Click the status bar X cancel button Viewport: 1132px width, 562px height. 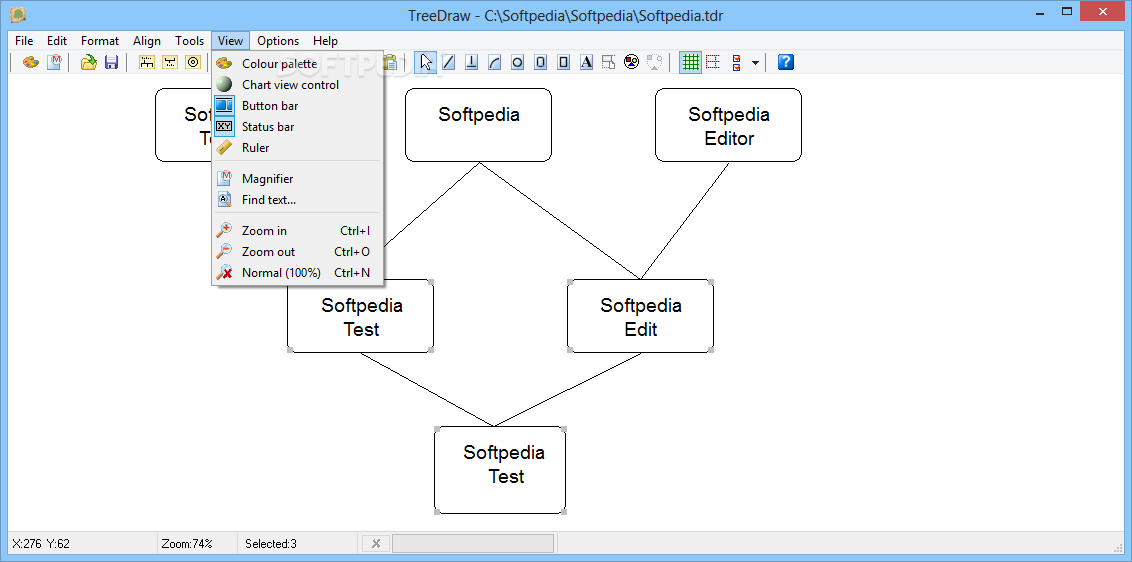(x=375, y=544)
